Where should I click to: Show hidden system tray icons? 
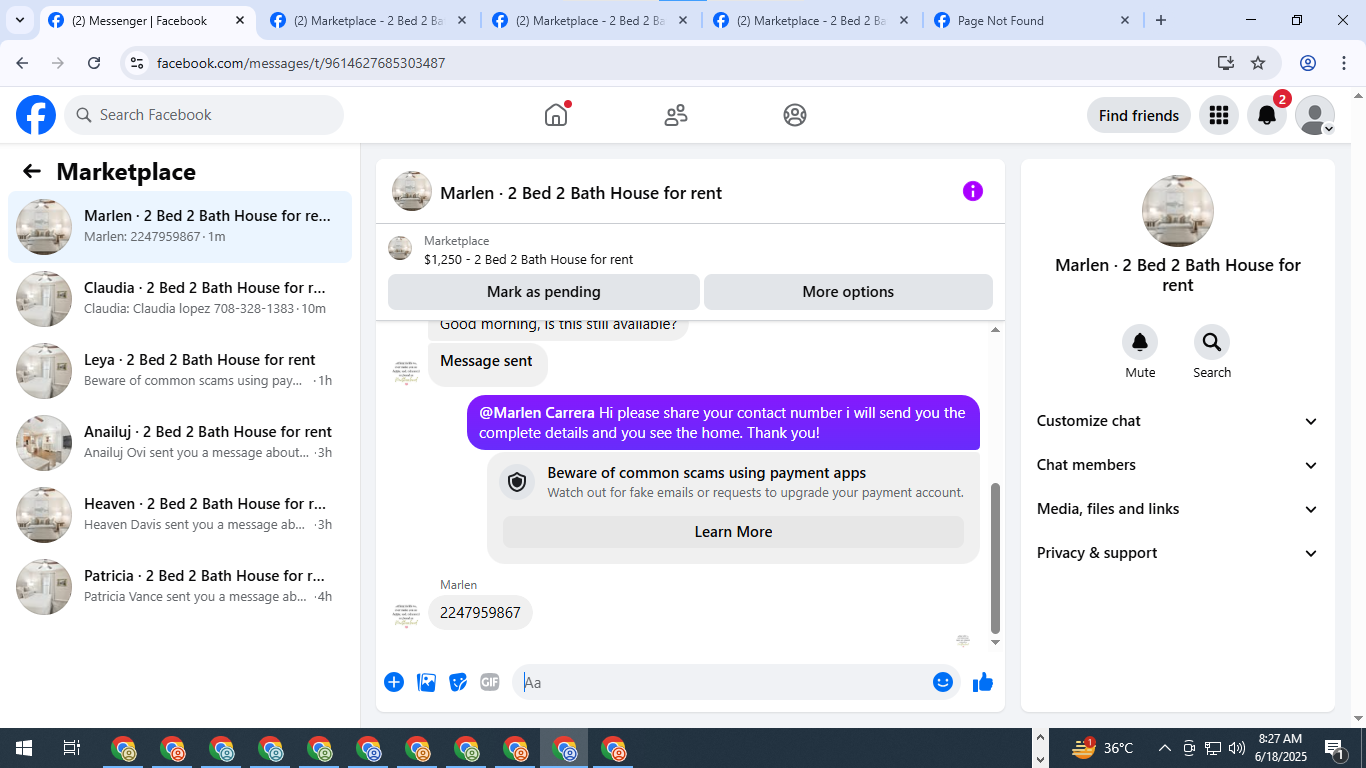pos(1164,748)
